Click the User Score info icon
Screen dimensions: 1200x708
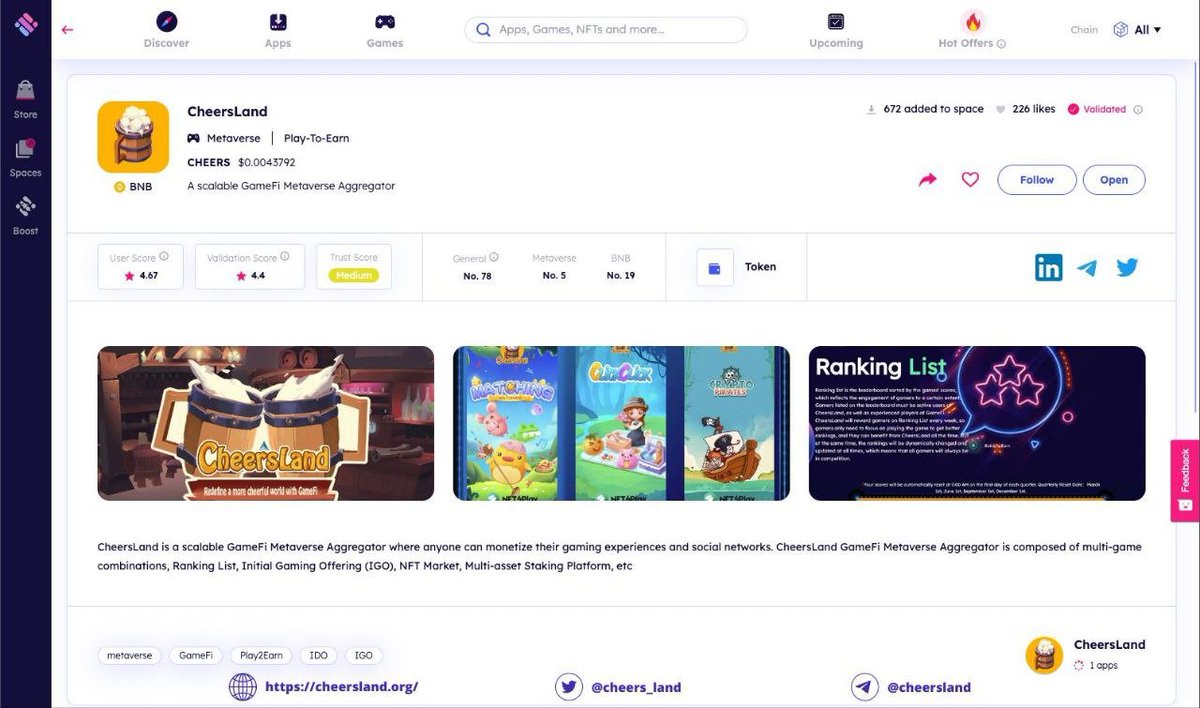click(163, 257)
